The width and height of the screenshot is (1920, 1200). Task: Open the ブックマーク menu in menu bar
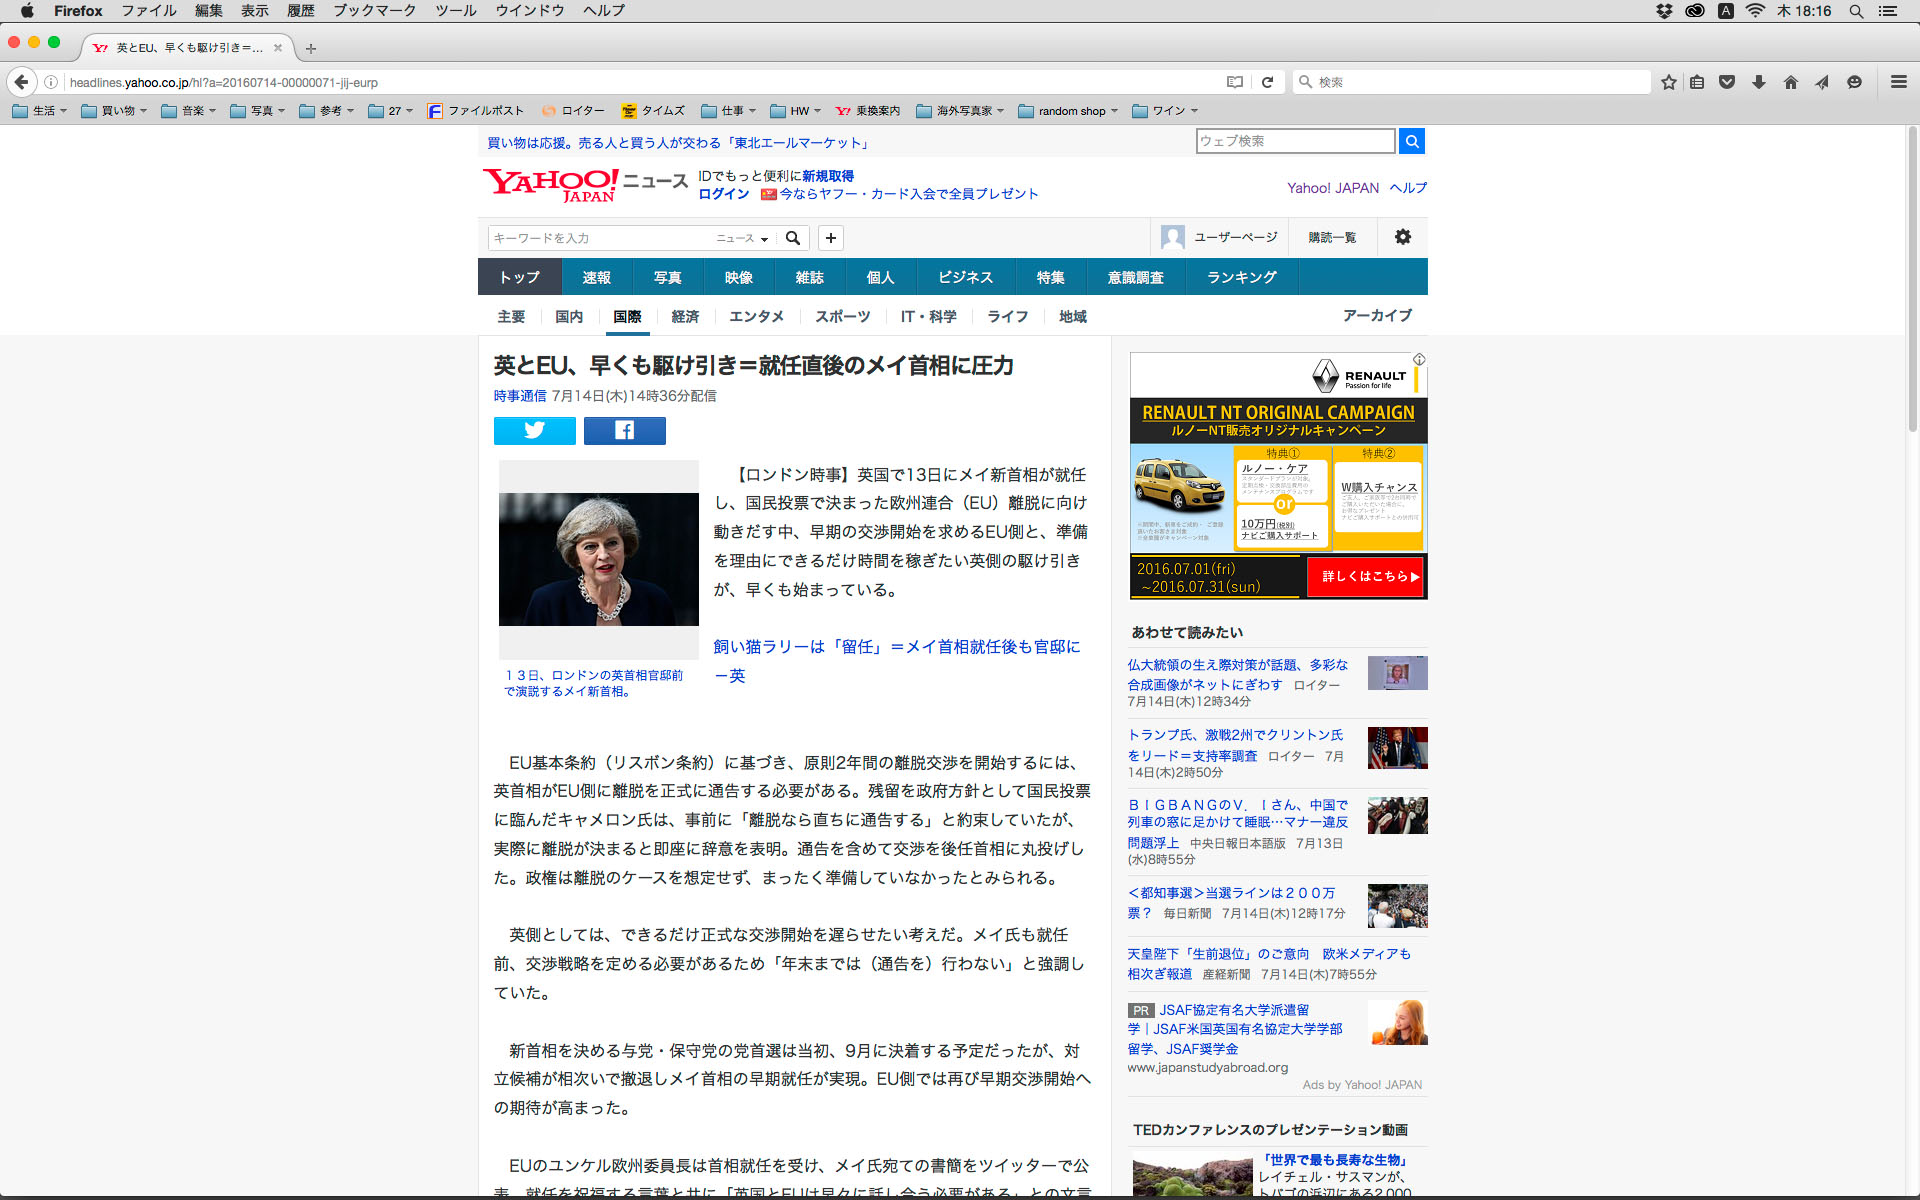click(374, 11)
